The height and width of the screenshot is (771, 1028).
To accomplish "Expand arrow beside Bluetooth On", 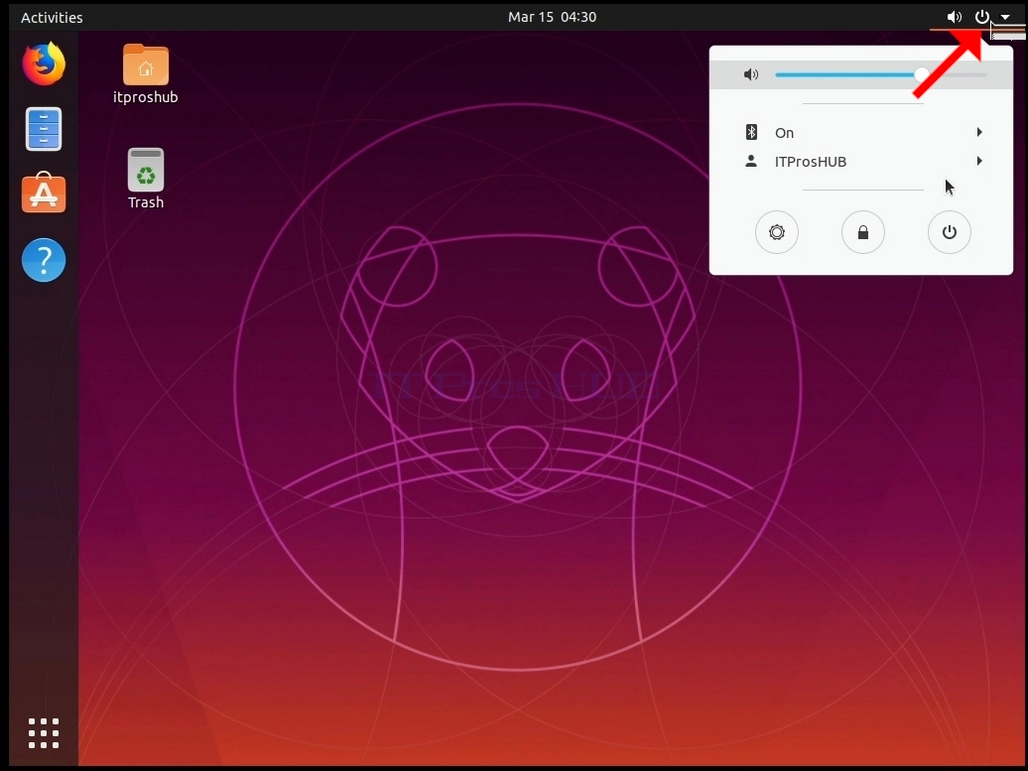I will pos(979,132).
